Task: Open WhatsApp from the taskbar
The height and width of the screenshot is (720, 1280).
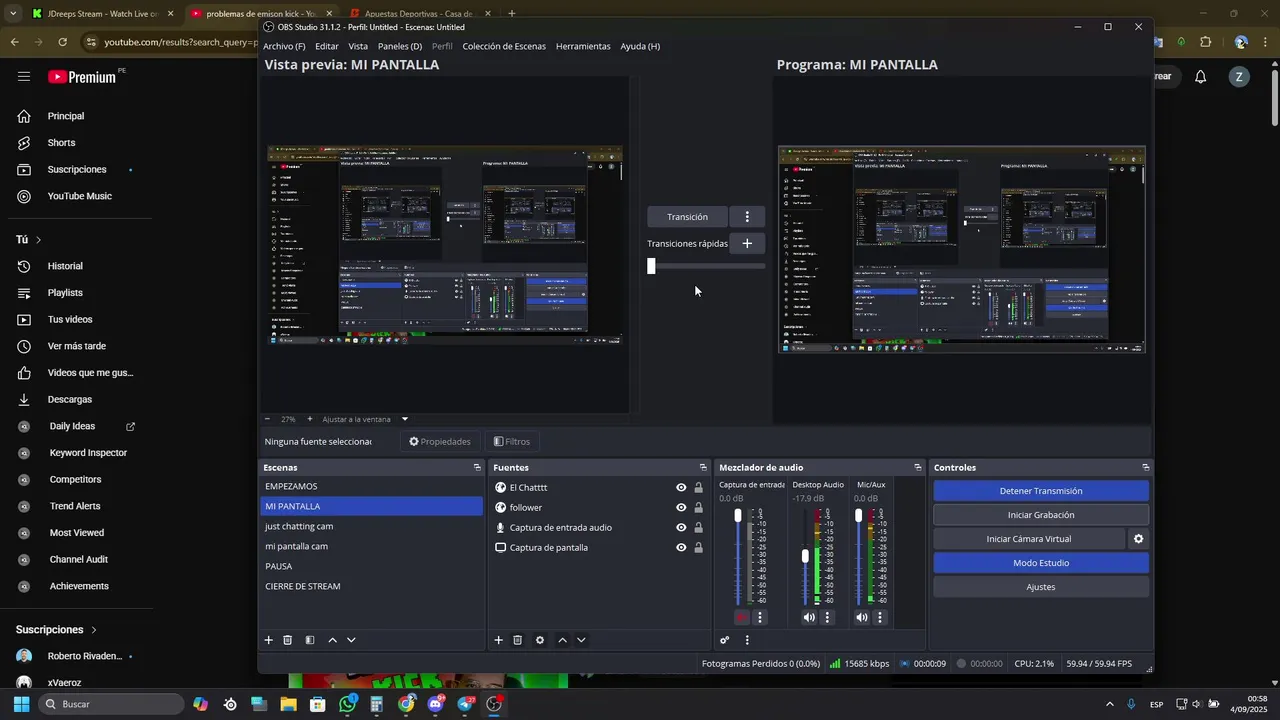Action: click(x=347, y=704)
